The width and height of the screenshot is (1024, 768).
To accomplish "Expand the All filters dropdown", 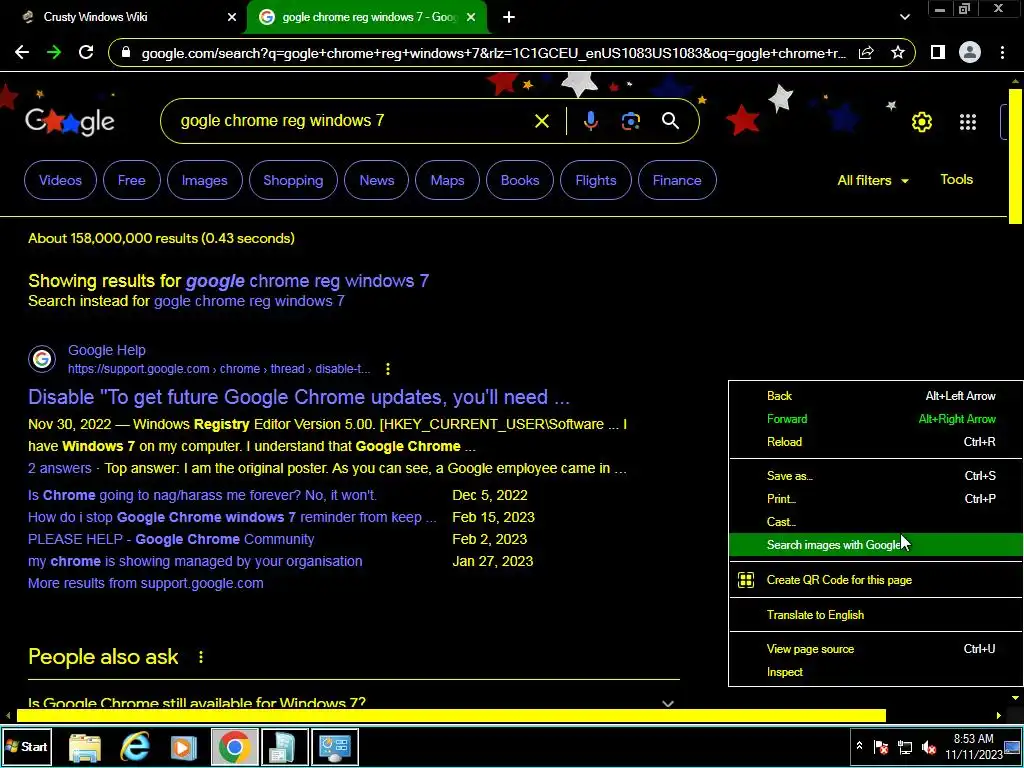I will click(873, 180).
